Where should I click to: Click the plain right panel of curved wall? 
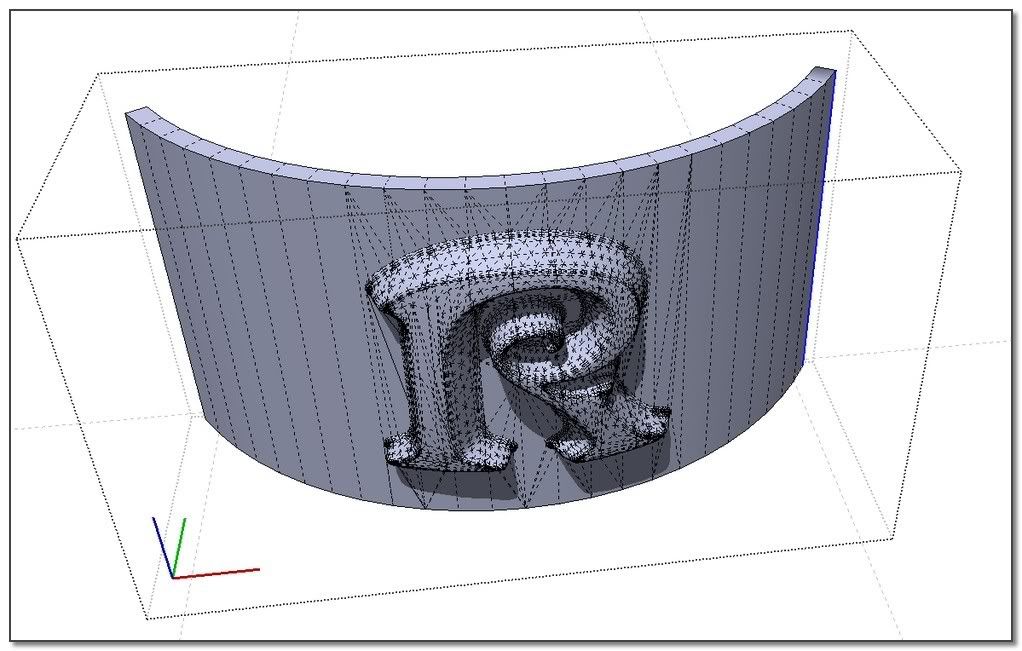730,300
